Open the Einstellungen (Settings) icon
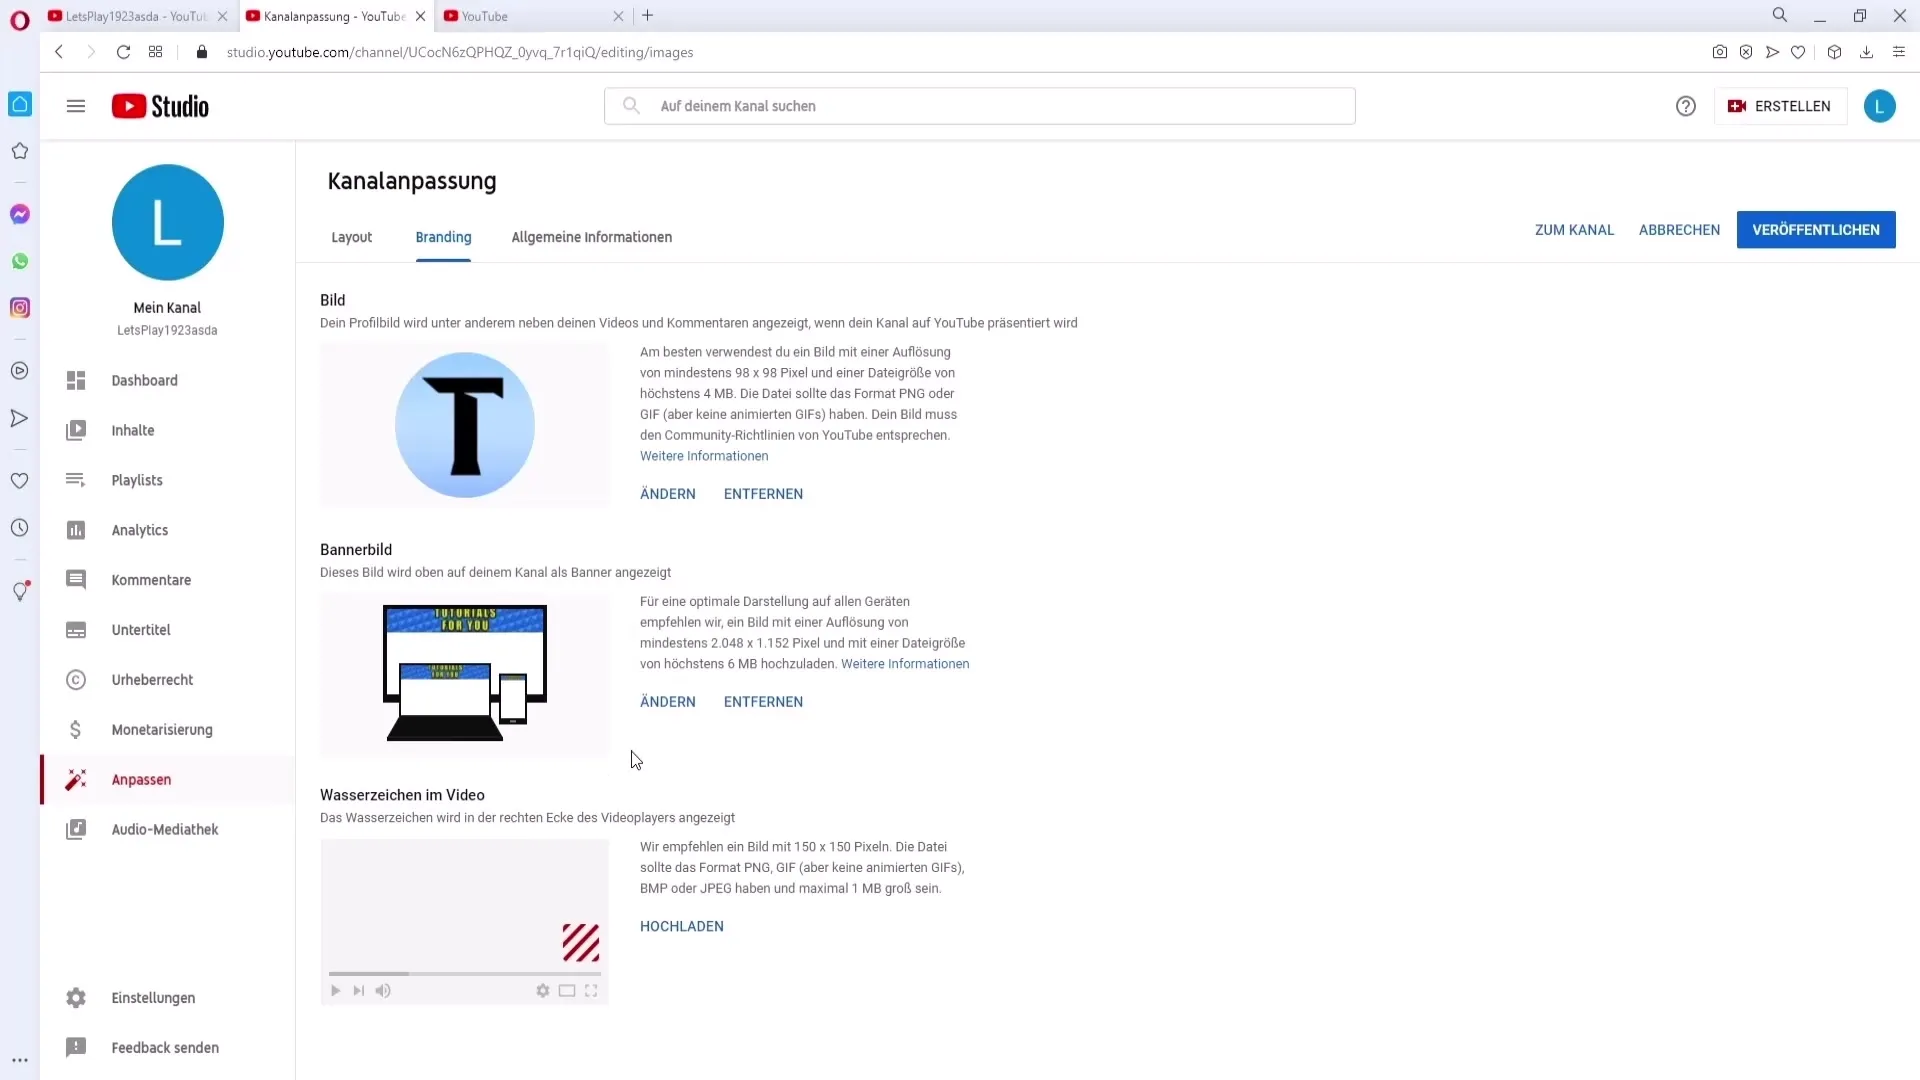The height and width of the screenshot is (1080, 1920). coord(75,997)
